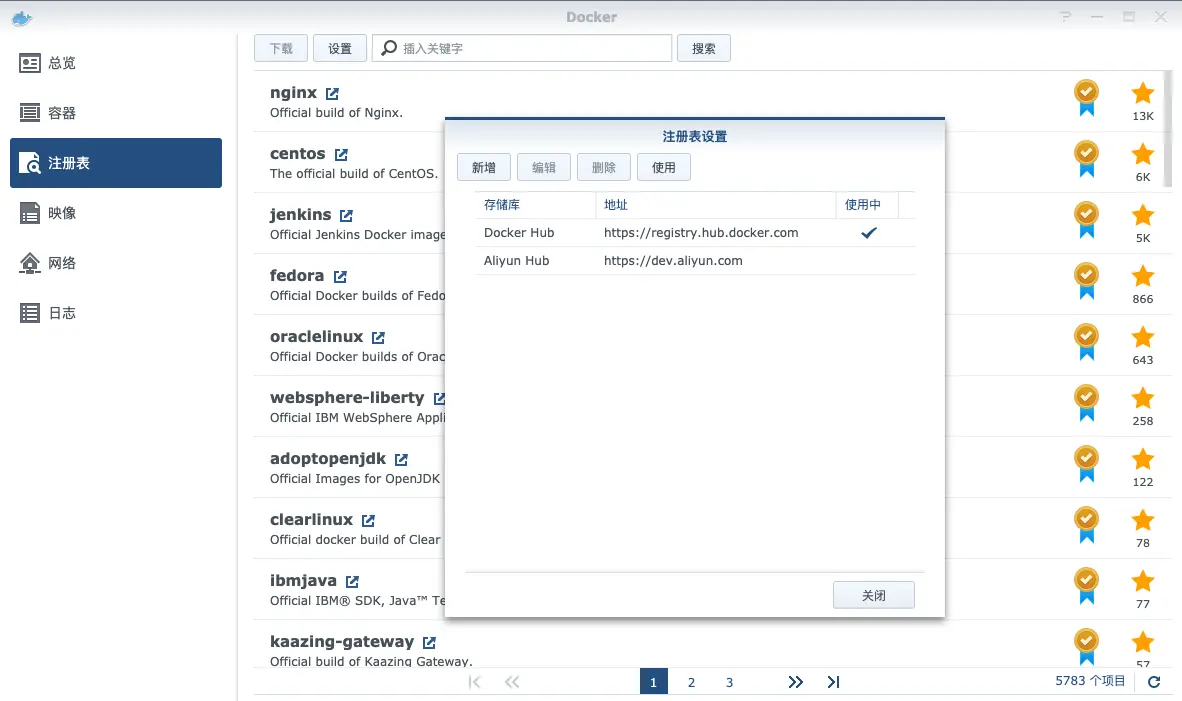The width and height of the screenshot is (1182, 701).
Task: Select the Aliyun Hub registry row
Action: tap(695, 261)
